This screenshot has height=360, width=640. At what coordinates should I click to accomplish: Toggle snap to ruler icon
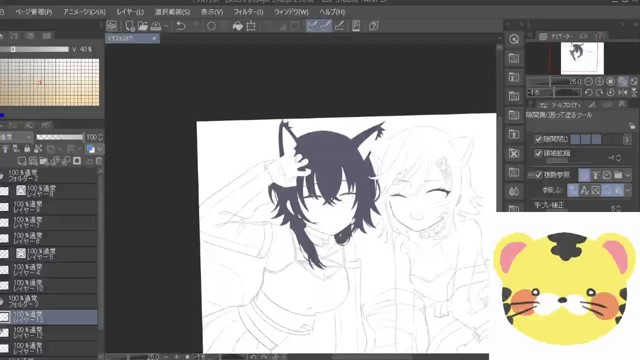point(312,26)
